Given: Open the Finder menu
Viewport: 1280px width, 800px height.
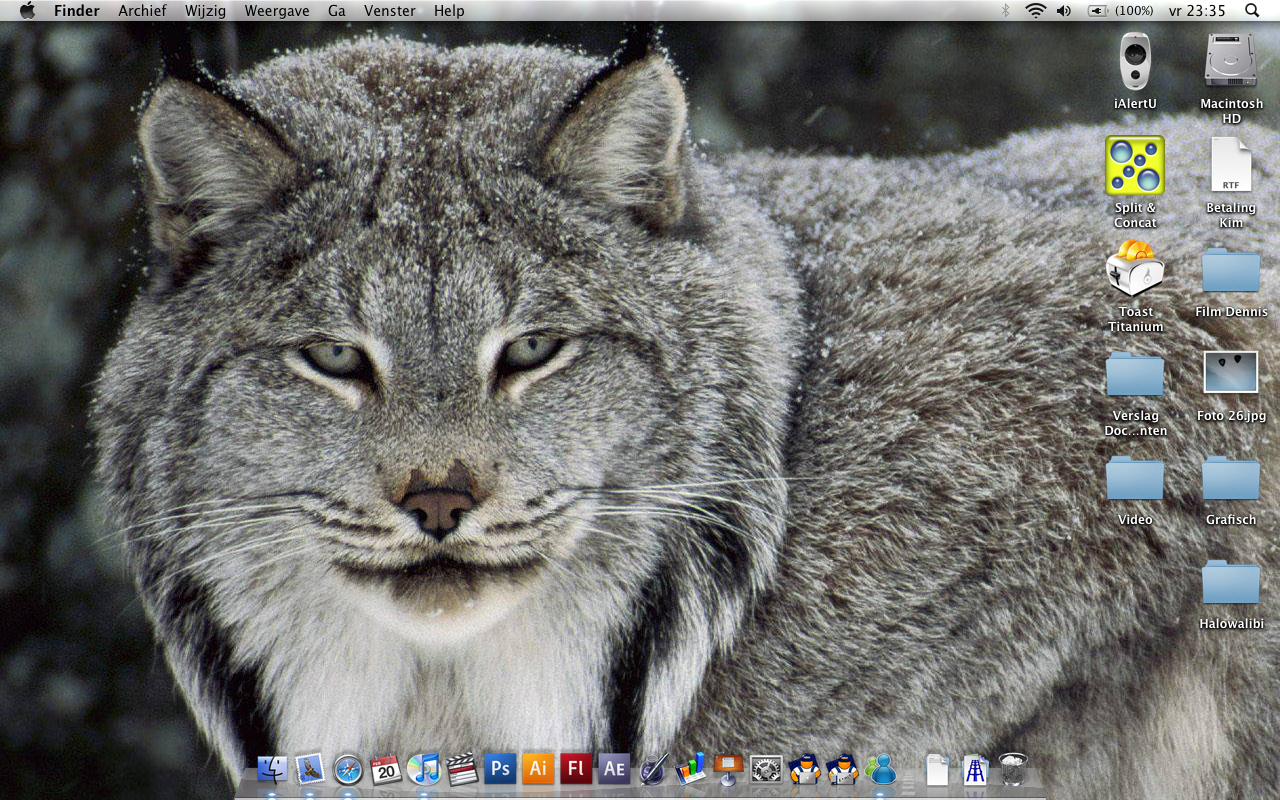Looking at the screenshot, I should (77, 10).
